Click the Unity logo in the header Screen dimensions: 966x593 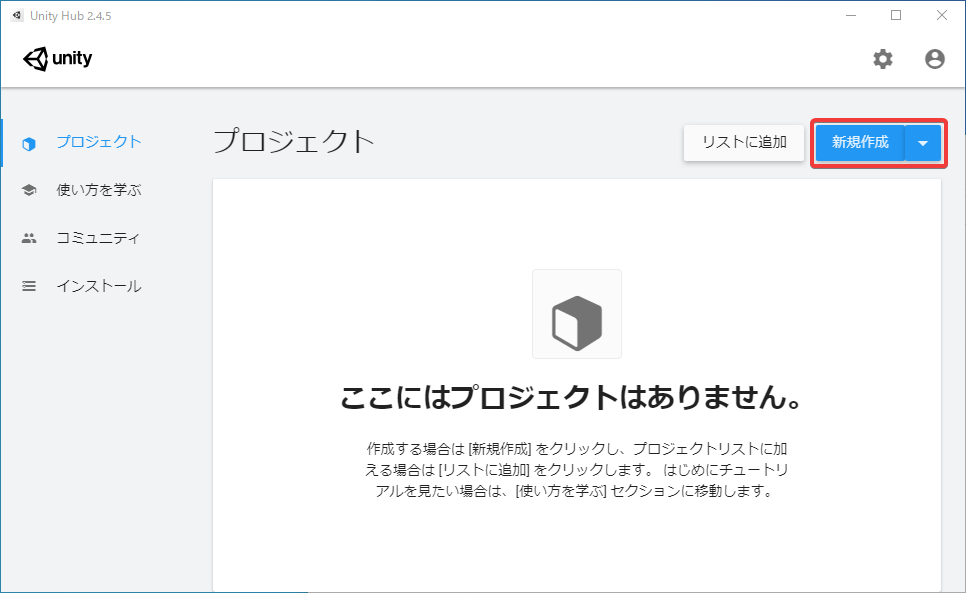click(57, 58)
